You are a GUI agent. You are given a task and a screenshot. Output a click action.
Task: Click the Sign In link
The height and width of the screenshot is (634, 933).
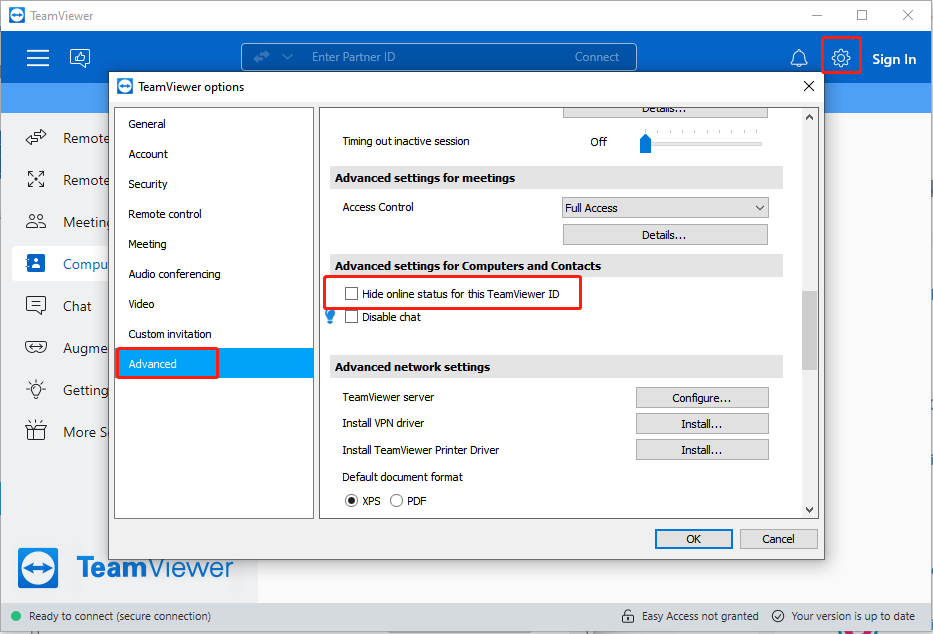pos(894,59)
